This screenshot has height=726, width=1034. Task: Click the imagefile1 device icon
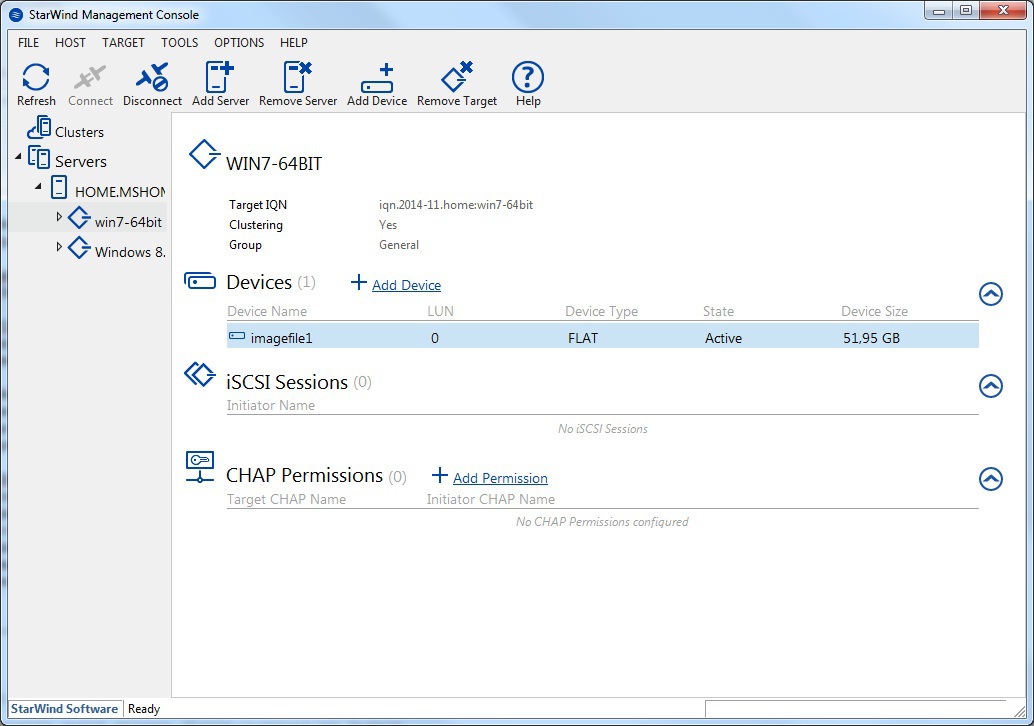[237, 336]
